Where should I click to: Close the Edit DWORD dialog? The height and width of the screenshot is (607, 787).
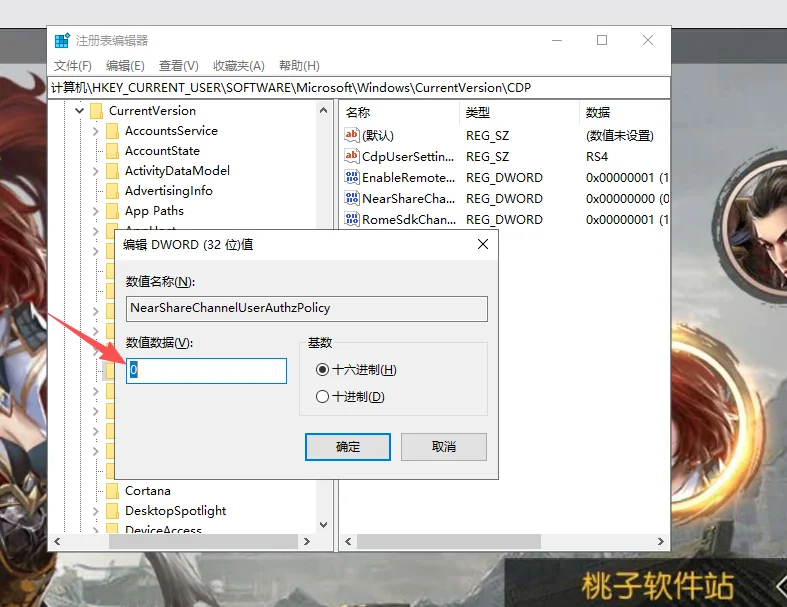(x=483, y=245)
